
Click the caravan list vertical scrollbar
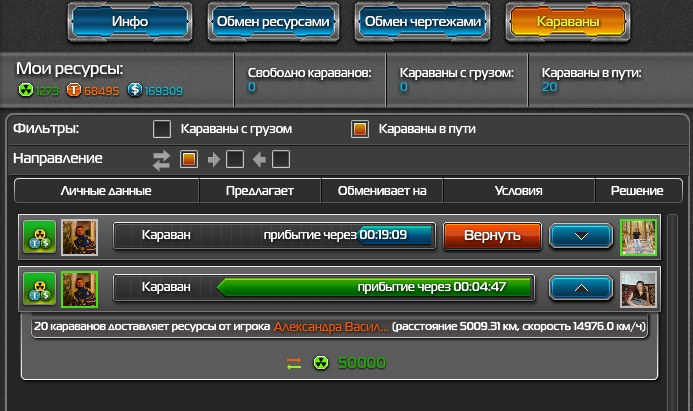click(x=672, y=312)
